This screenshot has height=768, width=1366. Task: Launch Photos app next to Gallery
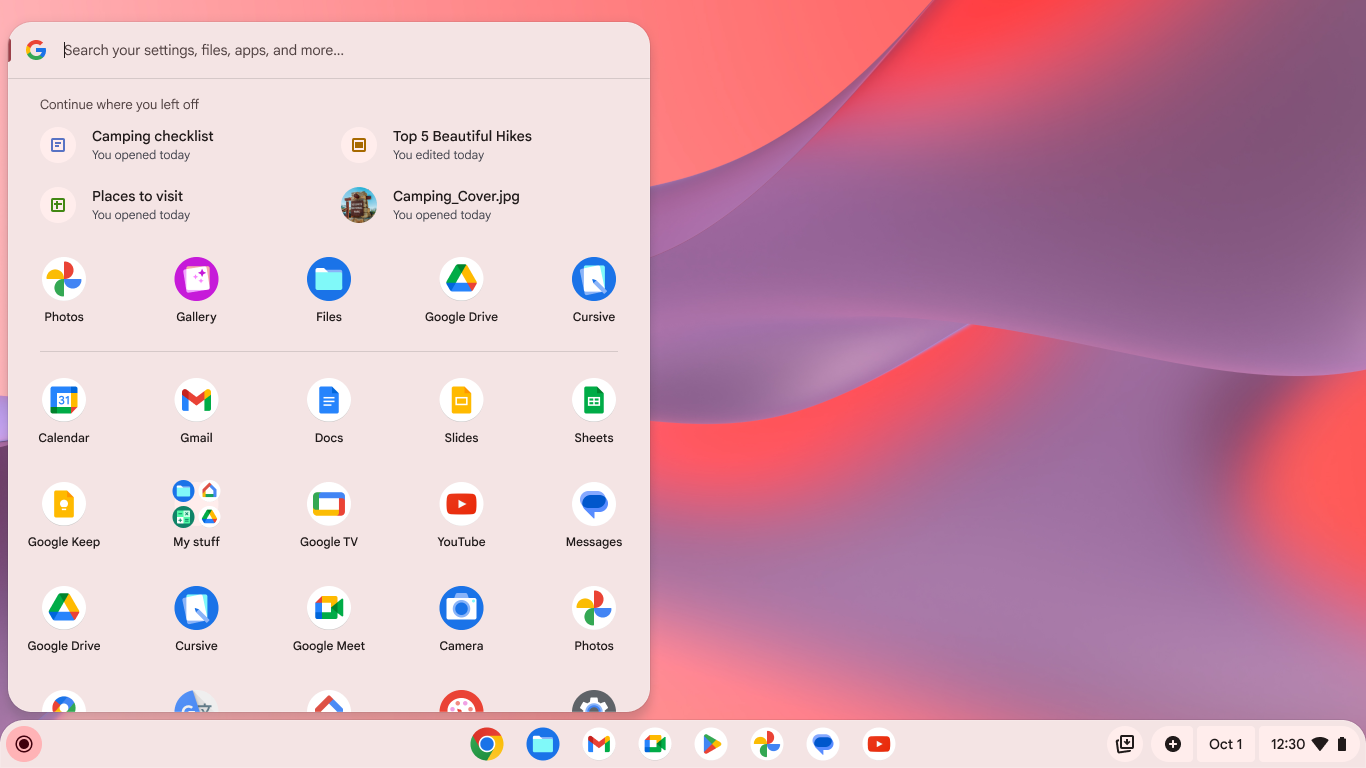pyautogui.click(x=64, y=279)
